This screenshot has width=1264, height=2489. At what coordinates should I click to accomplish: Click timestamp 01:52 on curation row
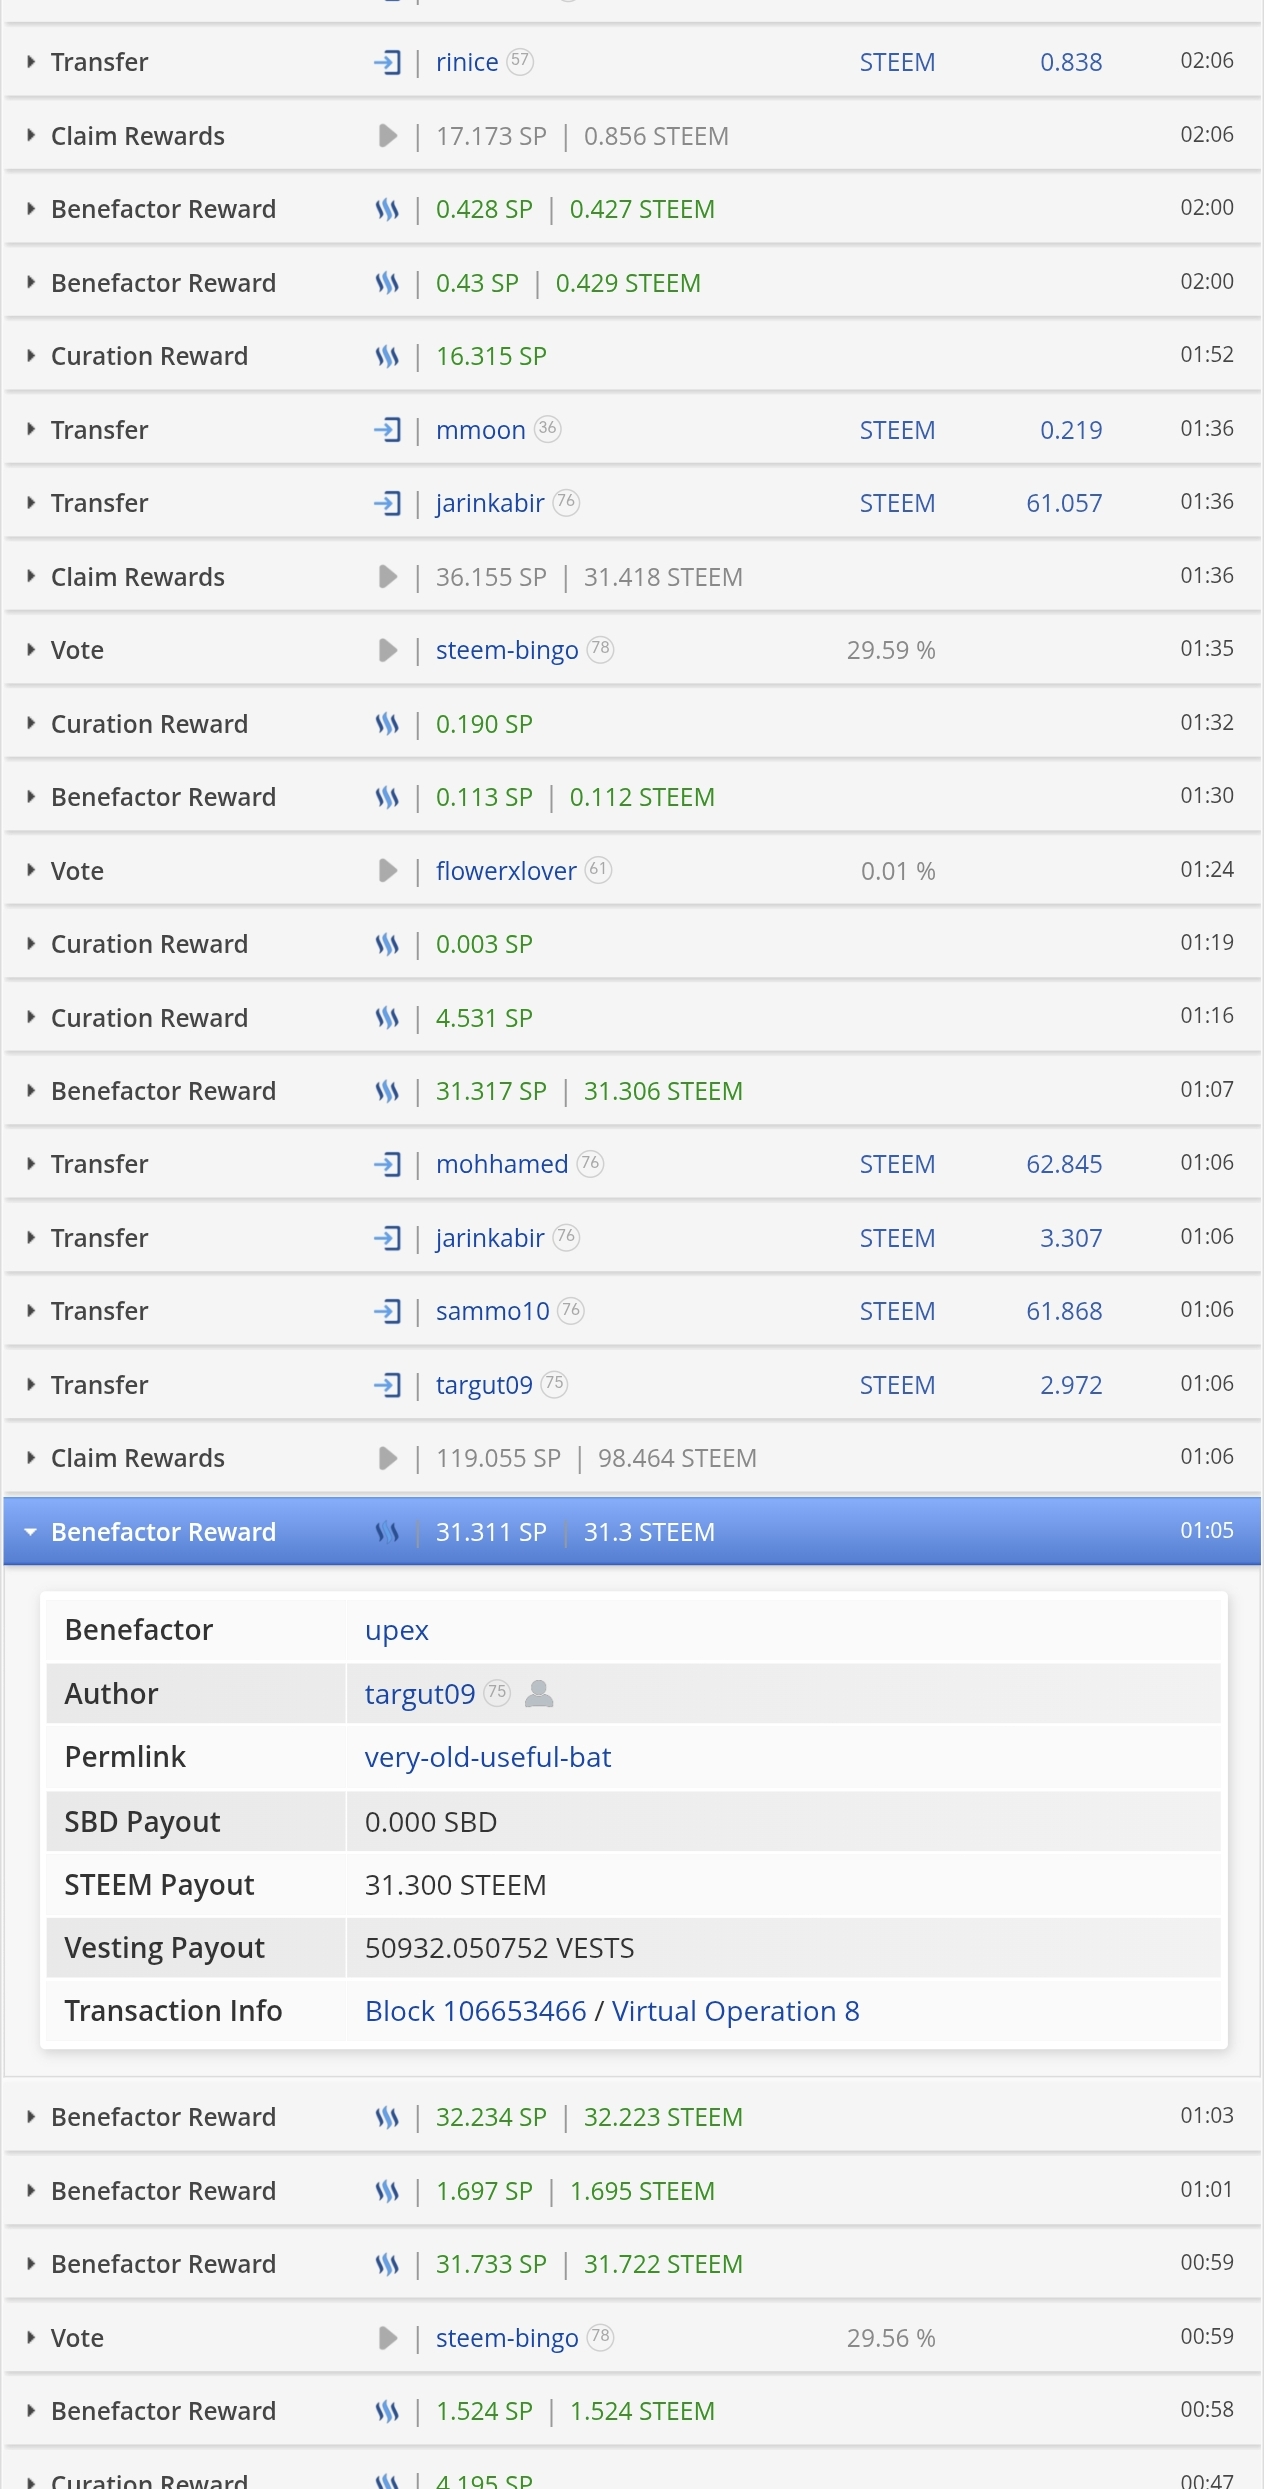1207,355
